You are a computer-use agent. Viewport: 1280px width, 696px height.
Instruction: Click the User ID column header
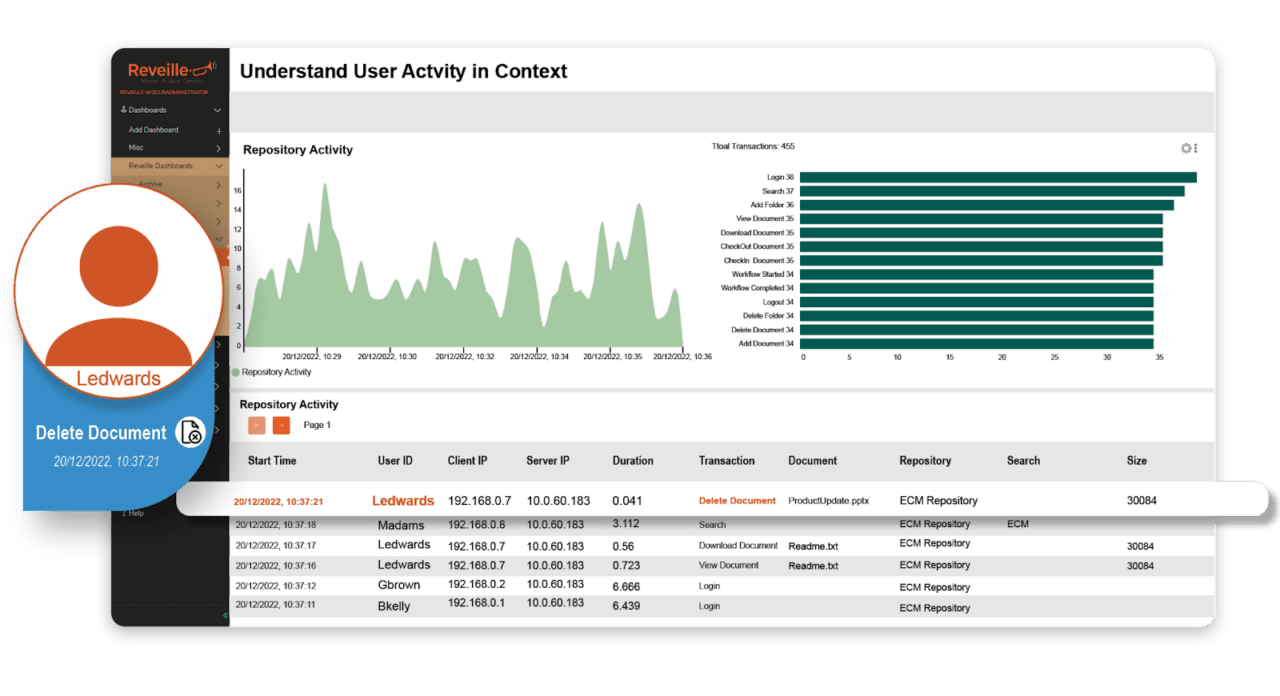394,461
